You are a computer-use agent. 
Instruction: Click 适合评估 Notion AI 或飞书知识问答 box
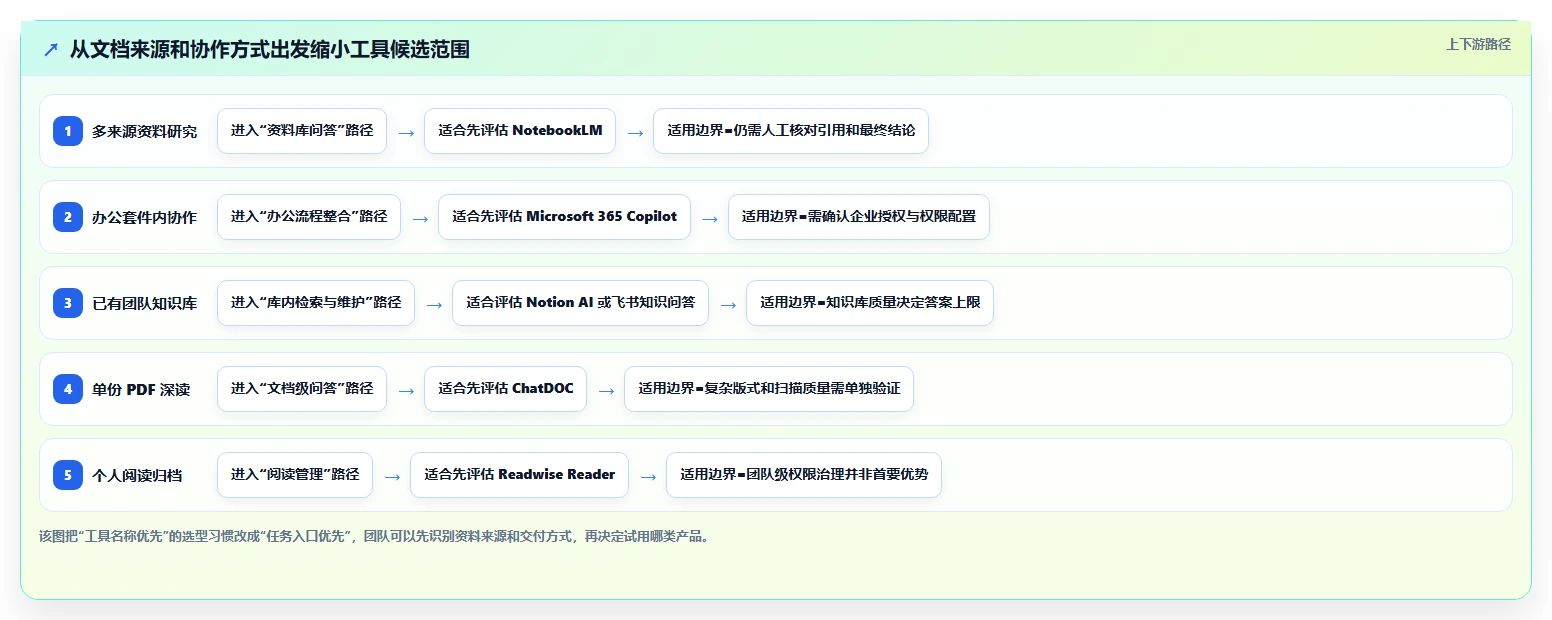tap(580, 303)
